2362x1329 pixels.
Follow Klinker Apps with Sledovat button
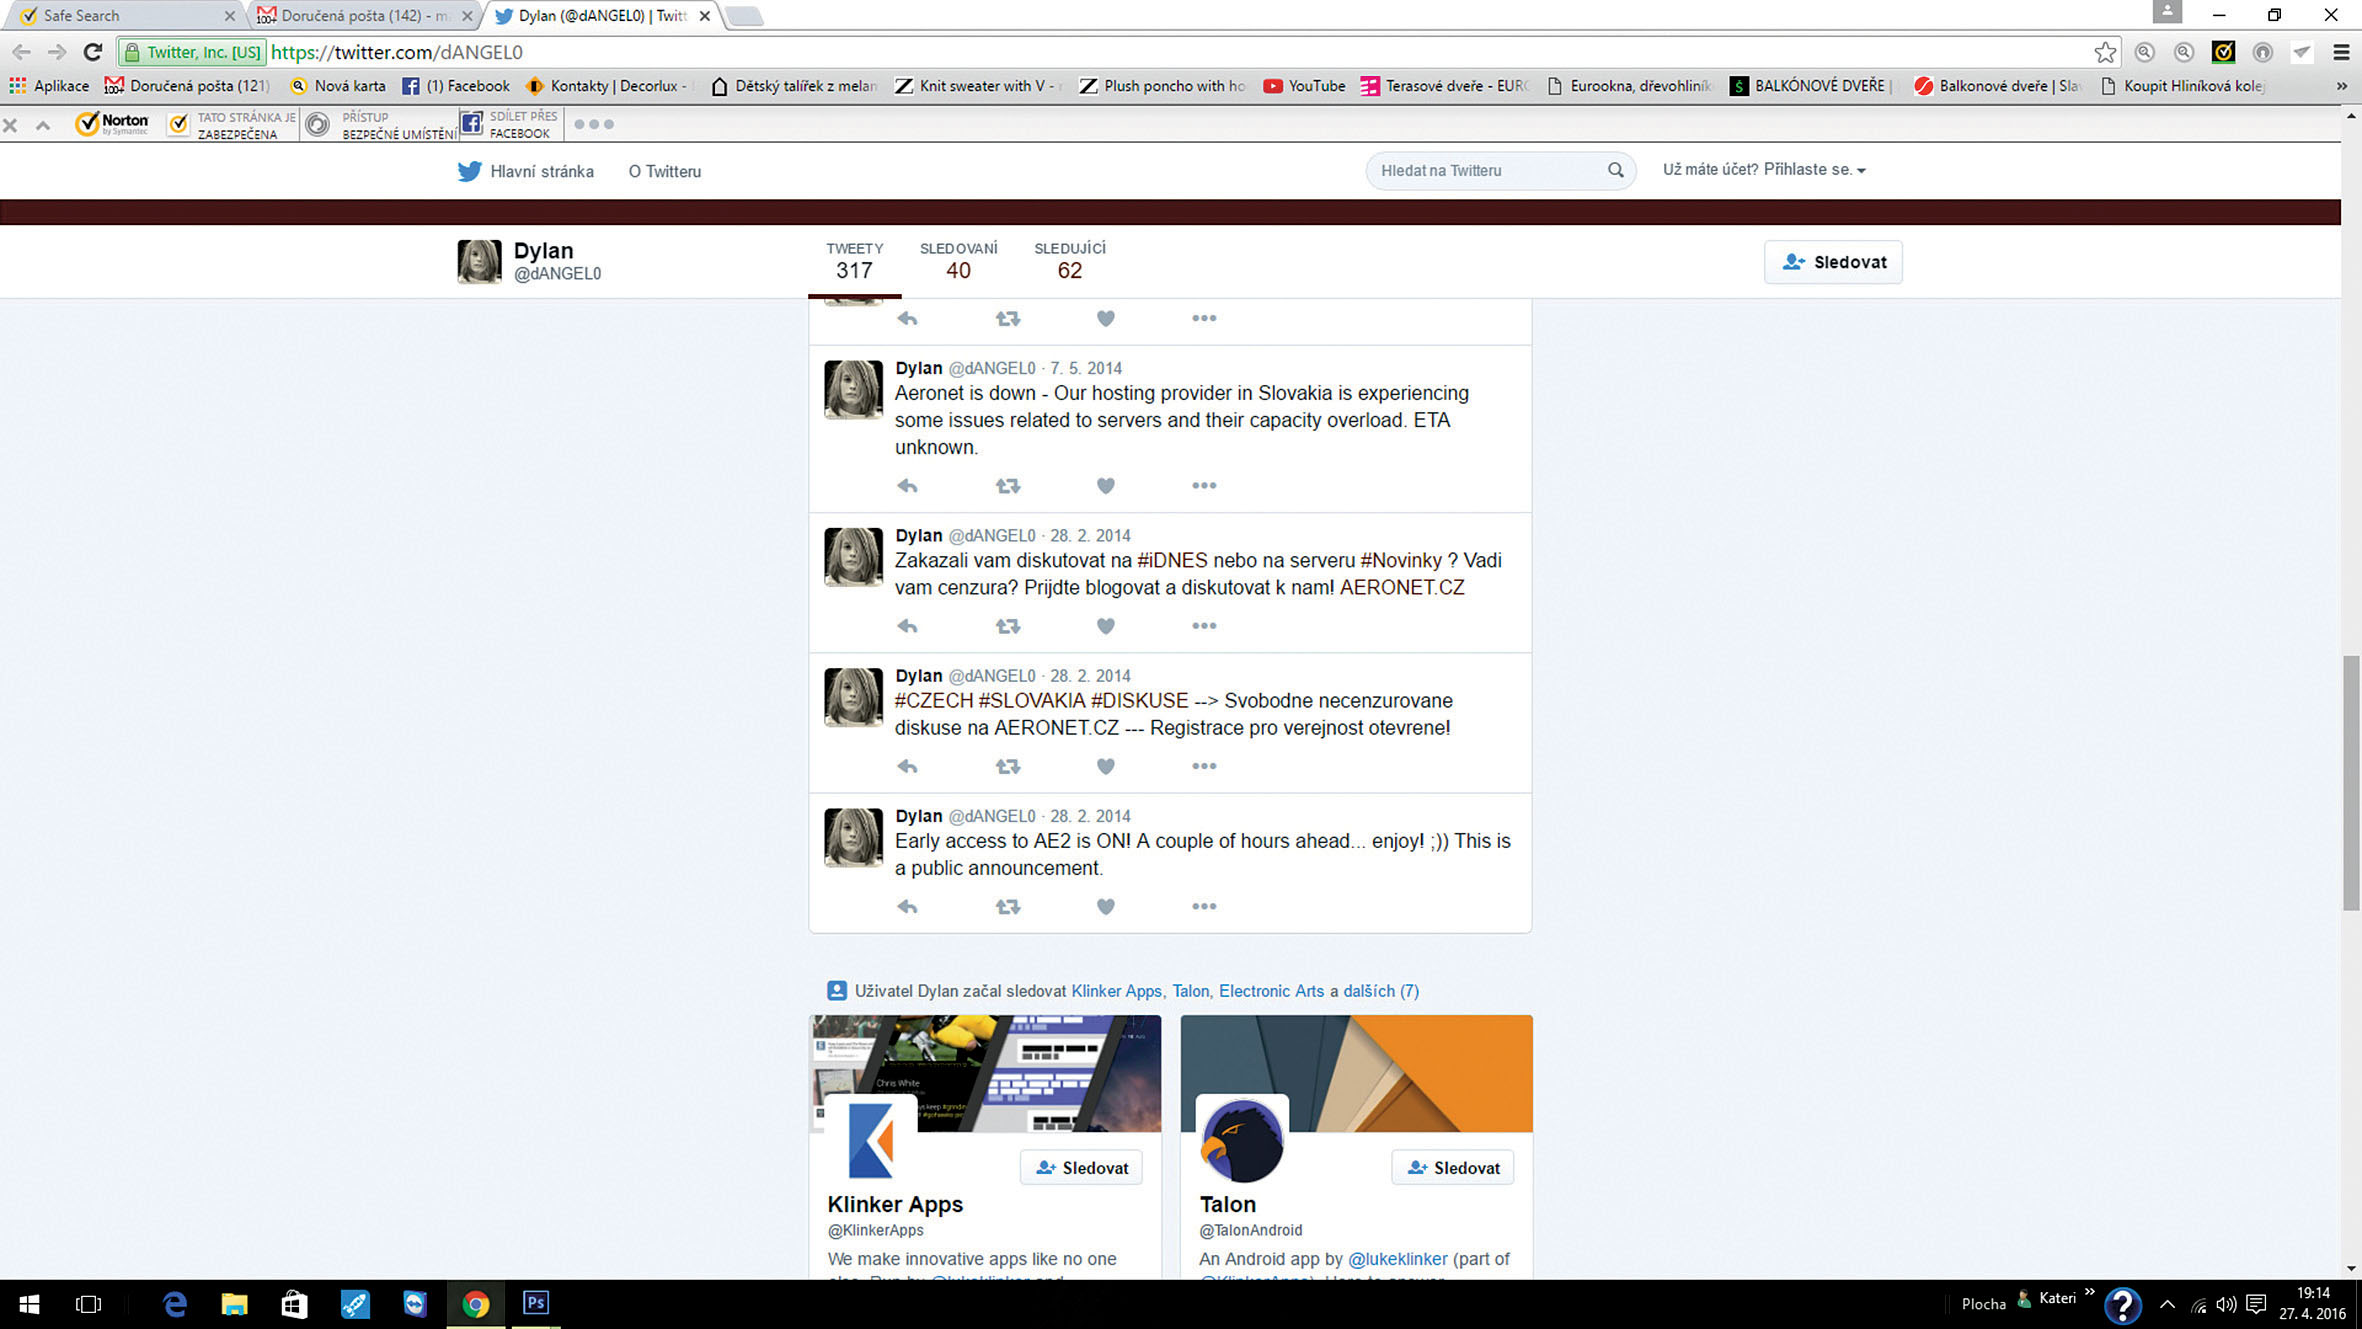point(1081,1167)
